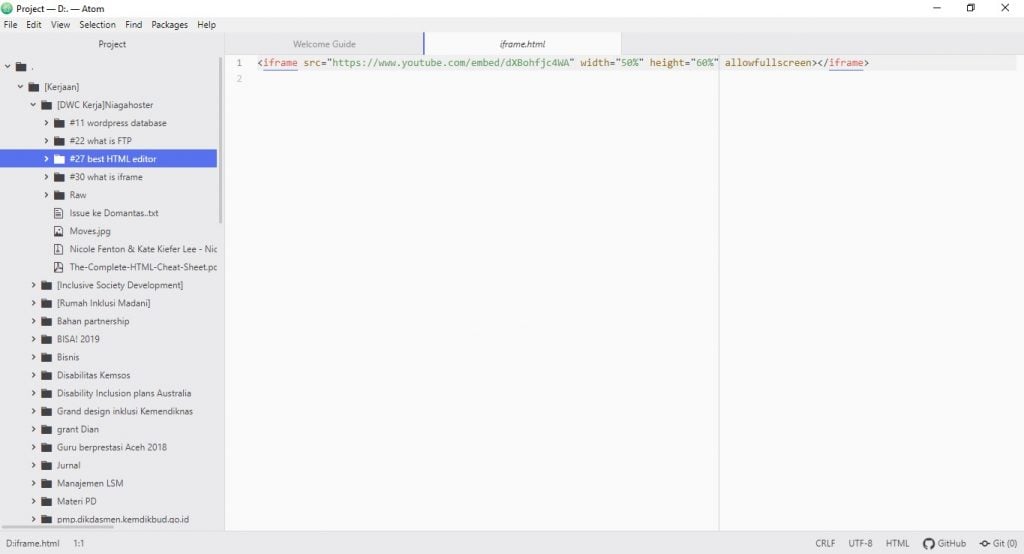
Task: Click the Manajemen LSM folder icon
Action: click(46, 483)
